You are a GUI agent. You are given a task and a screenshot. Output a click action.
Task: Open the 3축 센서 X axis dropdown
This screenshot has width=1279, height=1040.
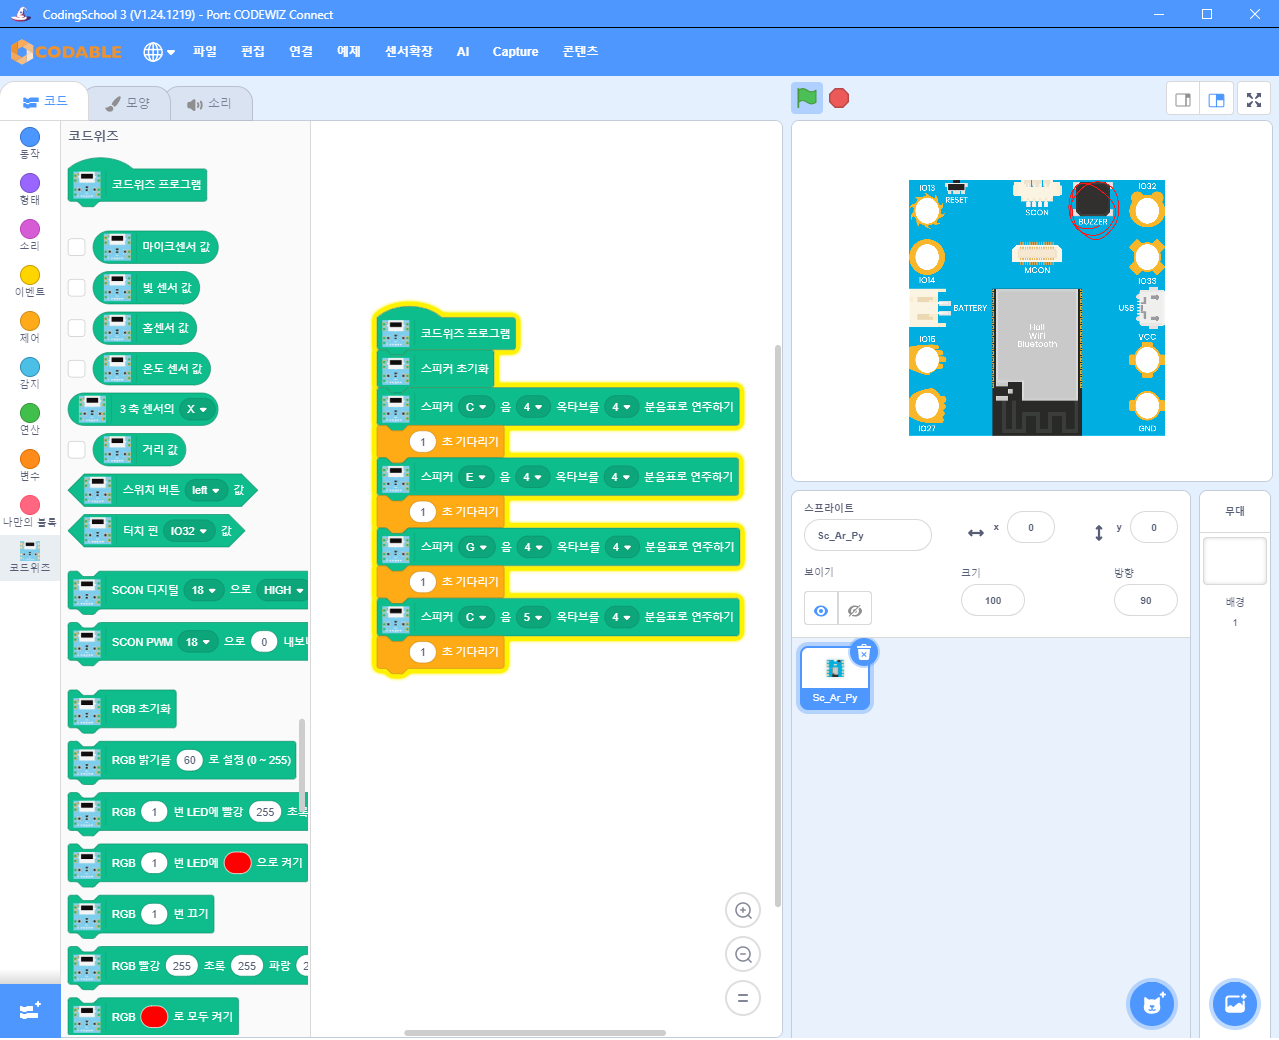click(x=197, y=409)
